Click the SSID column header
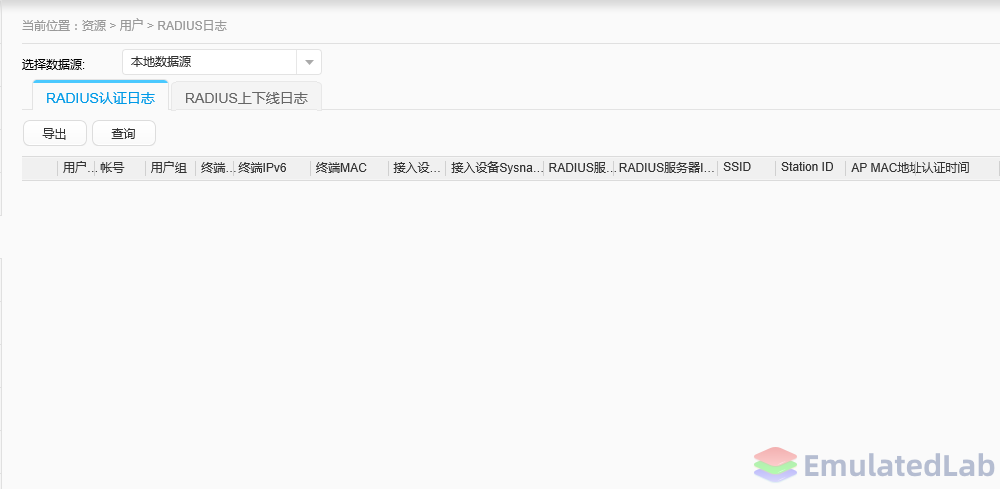The image size is (1000, 489). (746, 167)
